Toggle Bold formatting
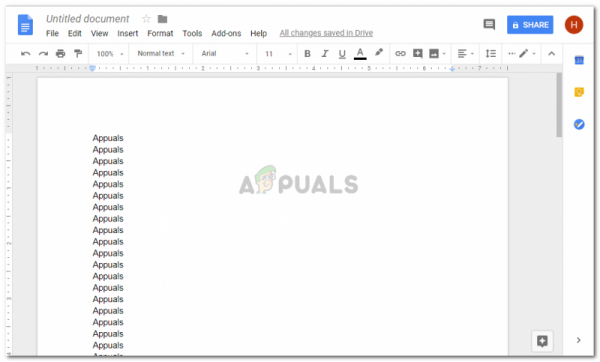Image resolution: width=600 pixels, height=362 pixels. (307, 54)
